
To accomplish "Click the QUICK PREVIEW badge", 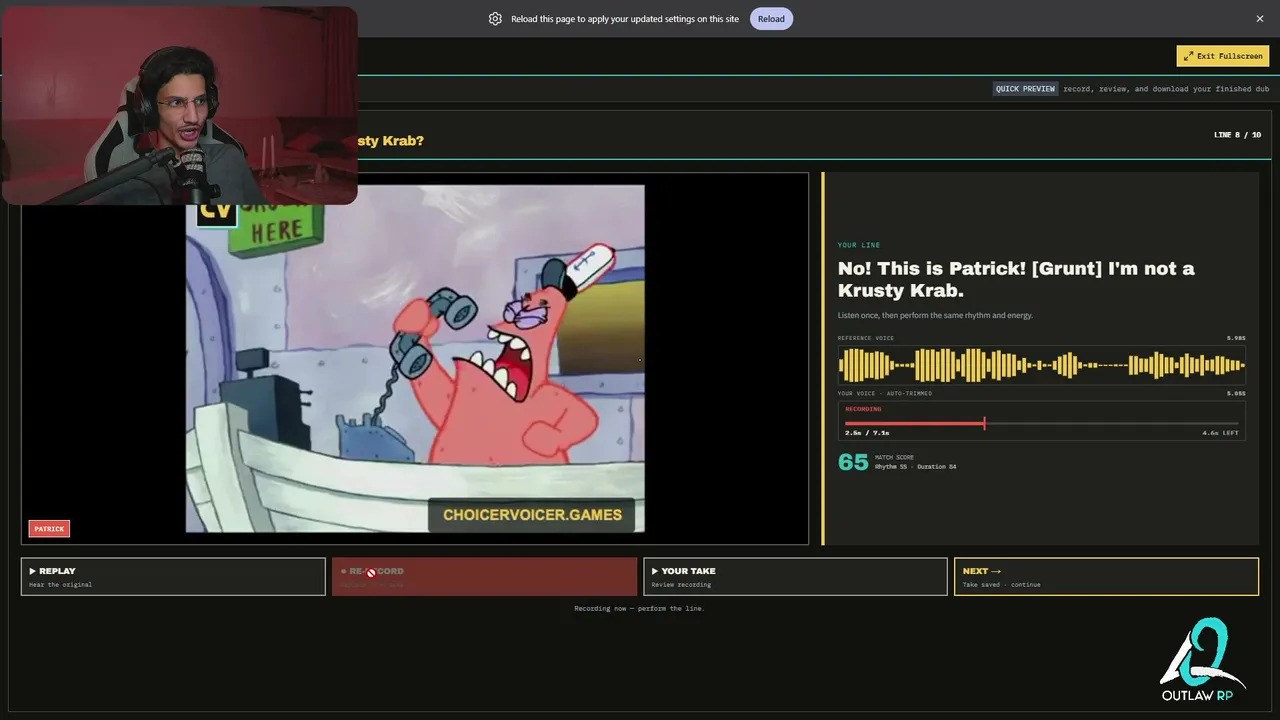I will (x=1025, y=89).
